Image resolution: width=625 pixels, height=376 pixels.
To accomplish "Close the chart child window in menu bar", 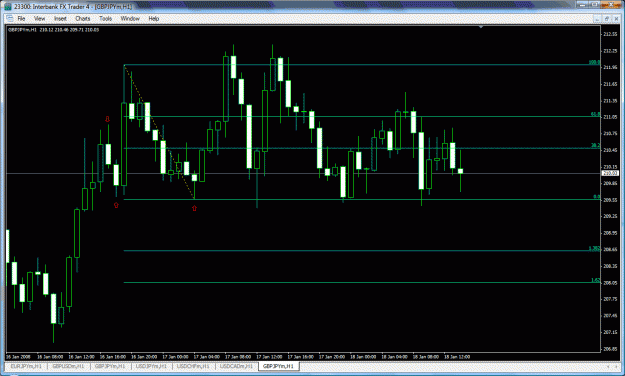I will pos(616,18).
